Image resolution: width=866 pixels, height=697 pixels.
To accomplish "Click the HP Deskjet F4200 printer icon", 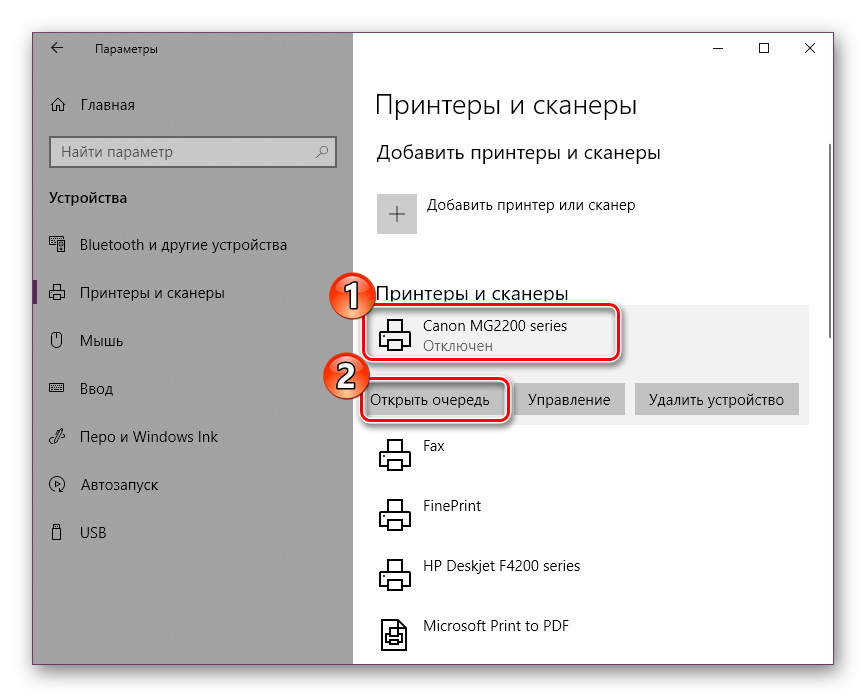I will click(x=395, y=576).
